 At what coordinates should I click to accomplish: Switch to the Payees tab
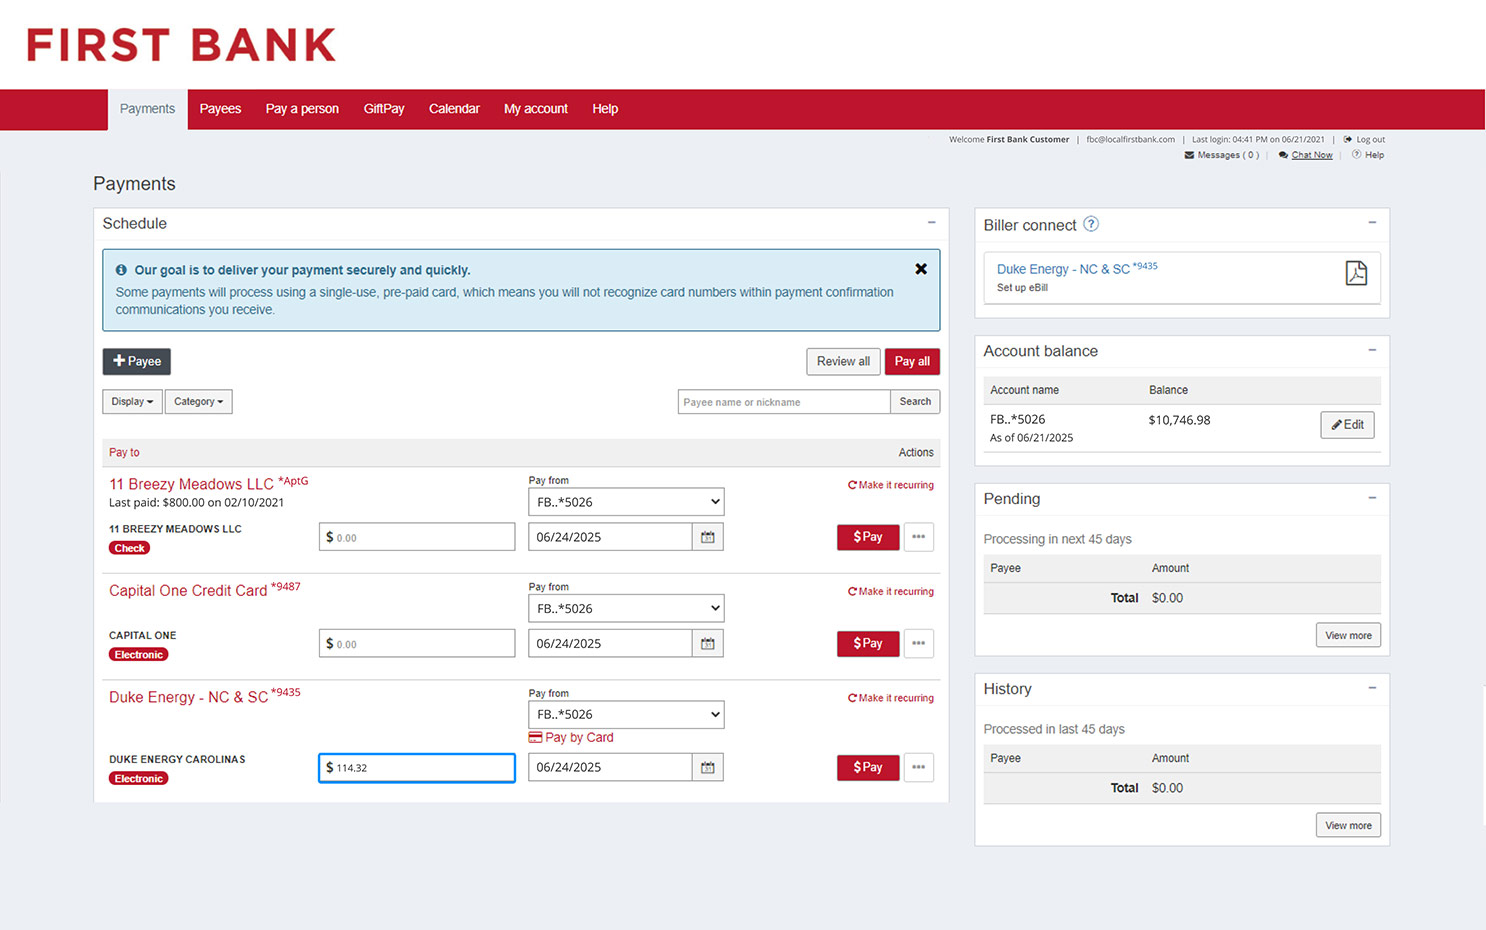(220, 108)
